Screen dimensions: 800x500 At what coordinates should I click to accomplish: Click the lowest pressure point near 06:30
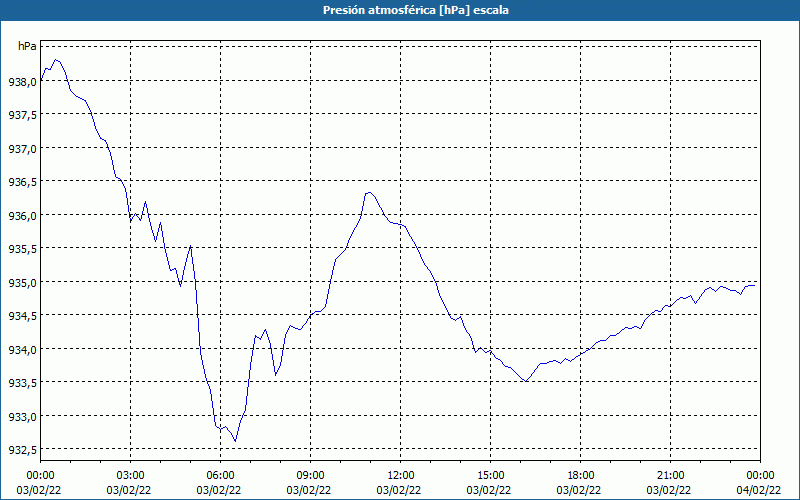[235, 441]
